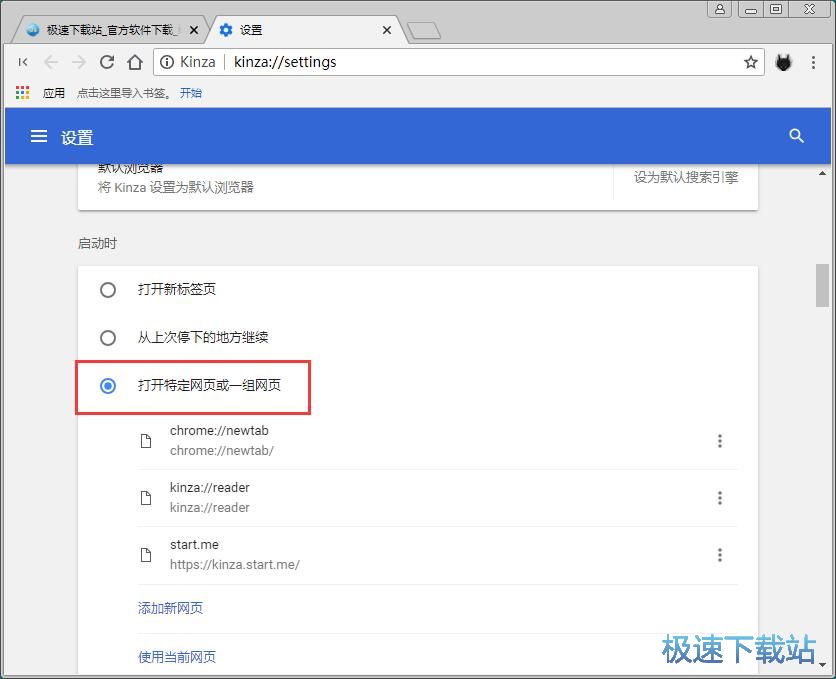Click the gray kinza://reader URL subtitle
The width and height of the screenshot is (836, 679).
coord(210,507)
